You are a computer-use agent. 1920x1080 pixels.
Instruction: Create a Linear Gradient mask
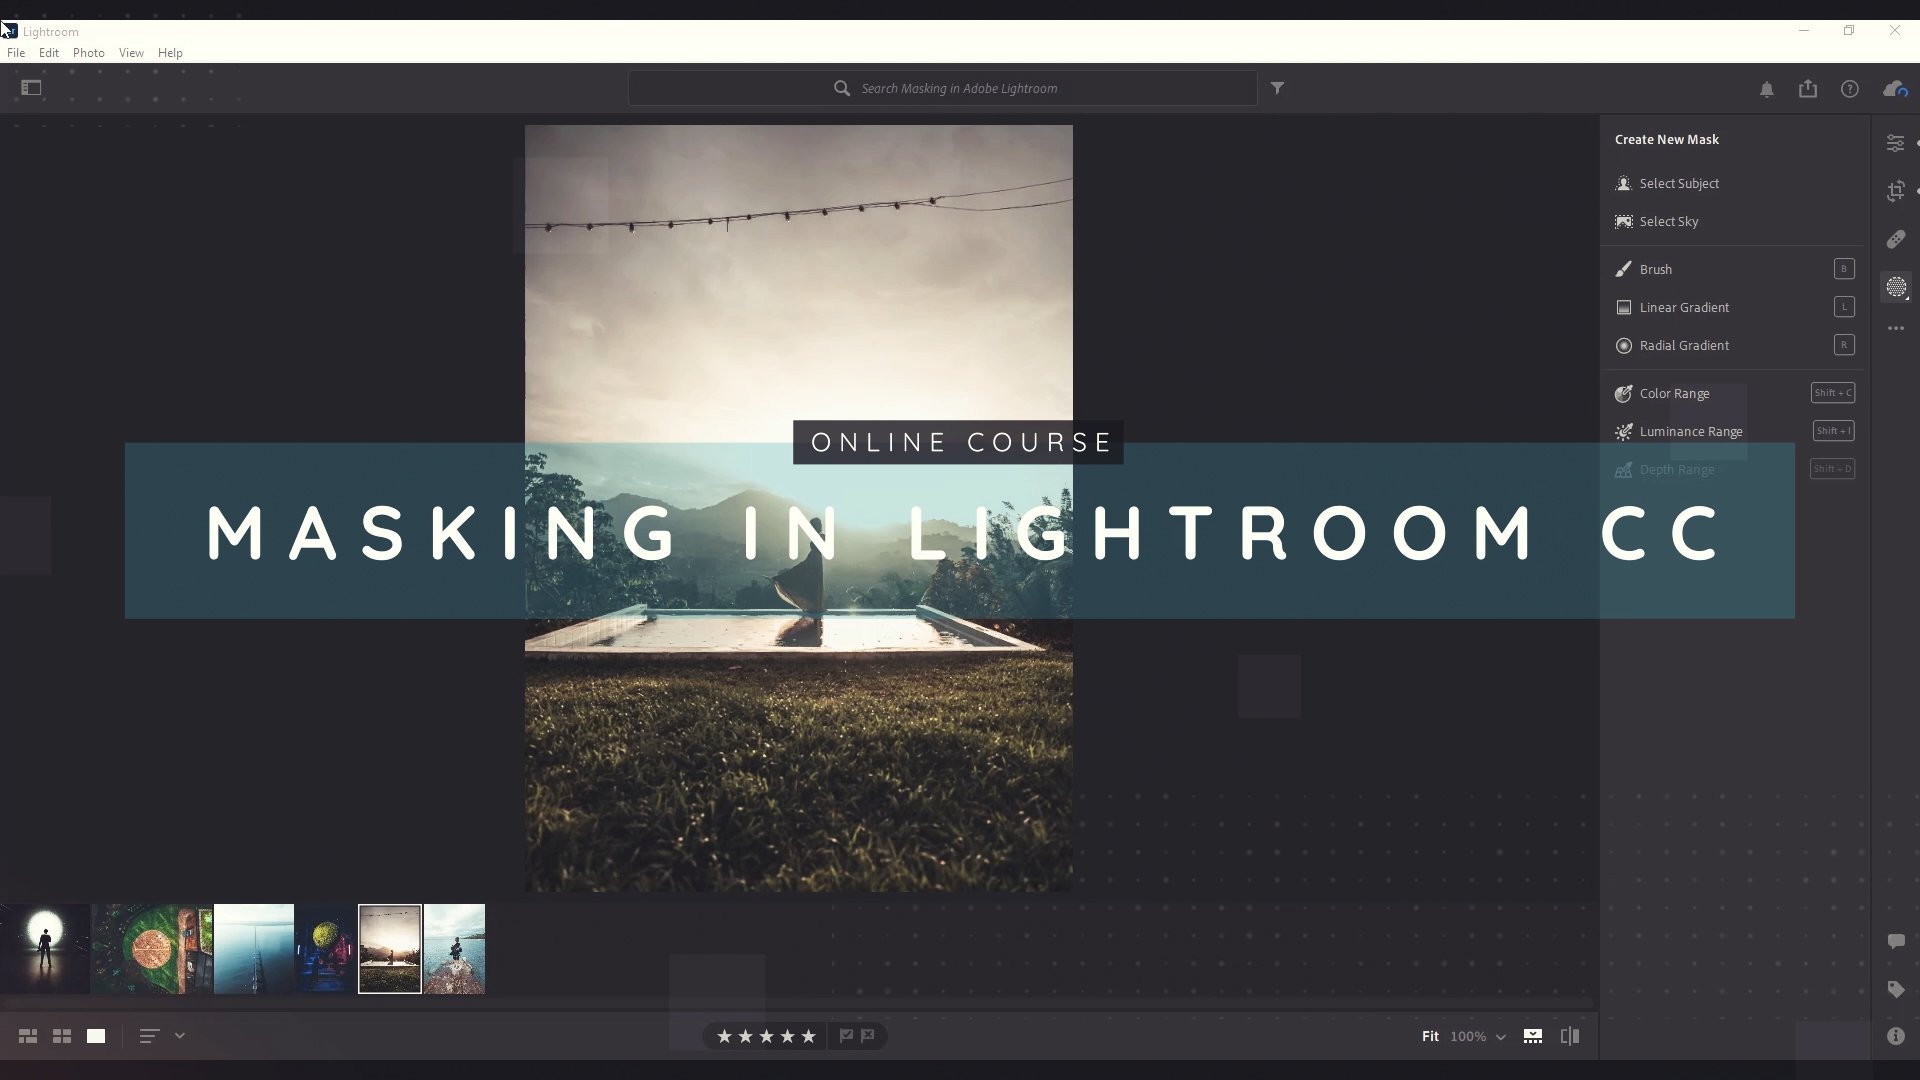(1684, 307)
